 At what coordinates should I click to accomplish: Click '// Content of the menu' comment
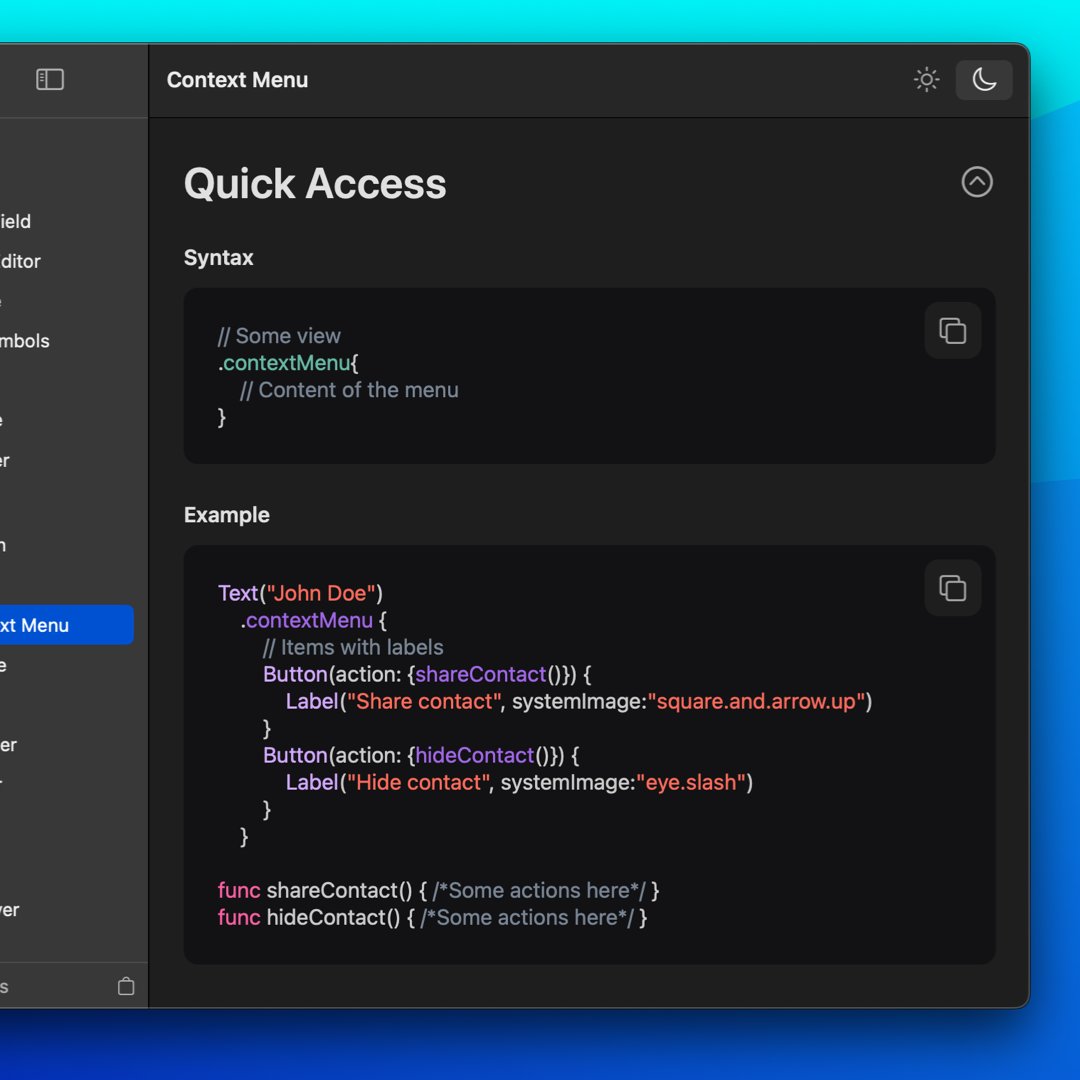click(x=349, y=390)
